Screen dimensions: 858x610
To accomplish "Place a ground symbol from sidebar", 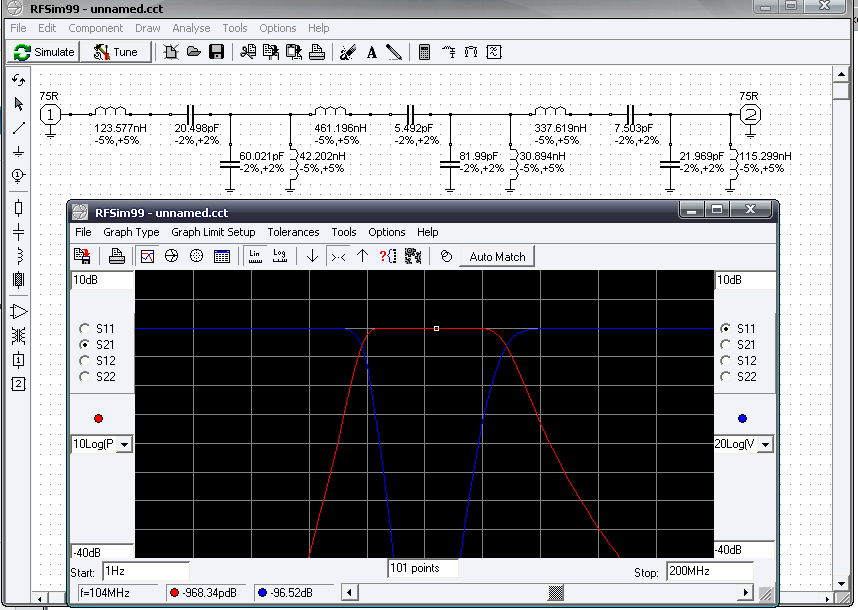I will pos(18,152).
